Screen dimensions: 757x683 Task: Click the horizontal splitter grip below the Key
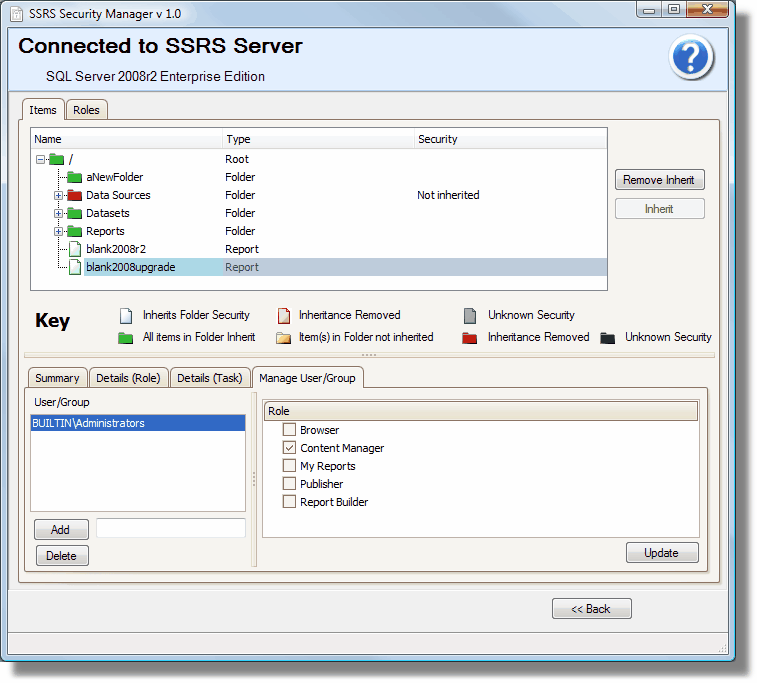(x=369, y=355)
